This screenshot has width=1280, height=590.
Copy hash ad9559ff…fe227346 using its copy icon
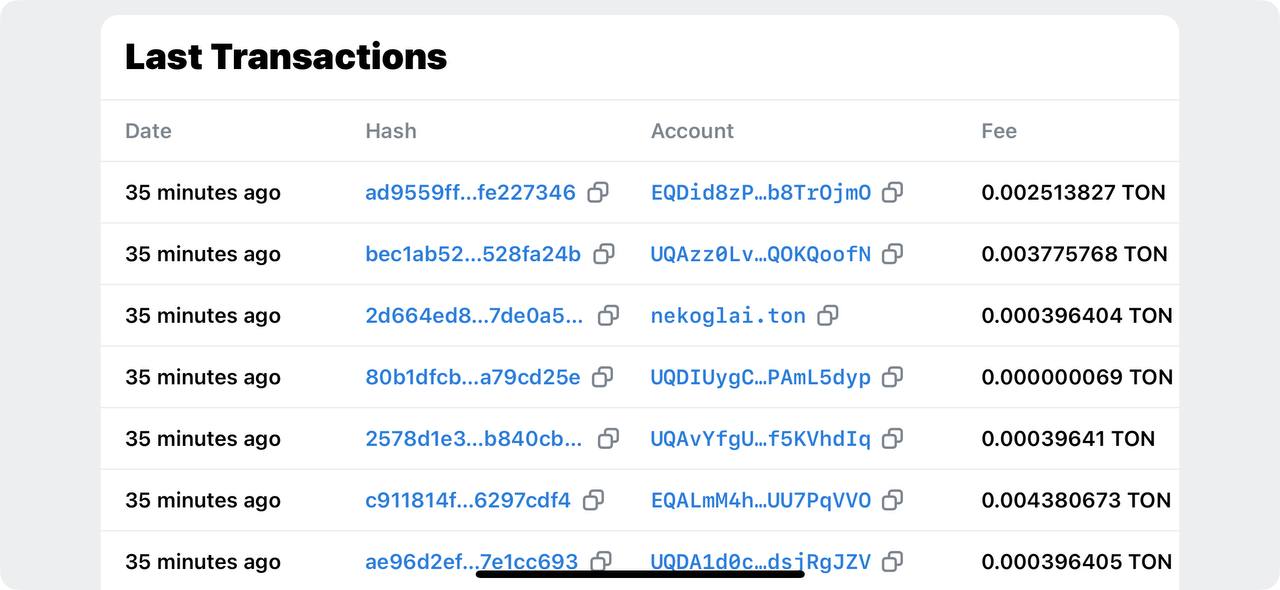click(x=598, y=192)
